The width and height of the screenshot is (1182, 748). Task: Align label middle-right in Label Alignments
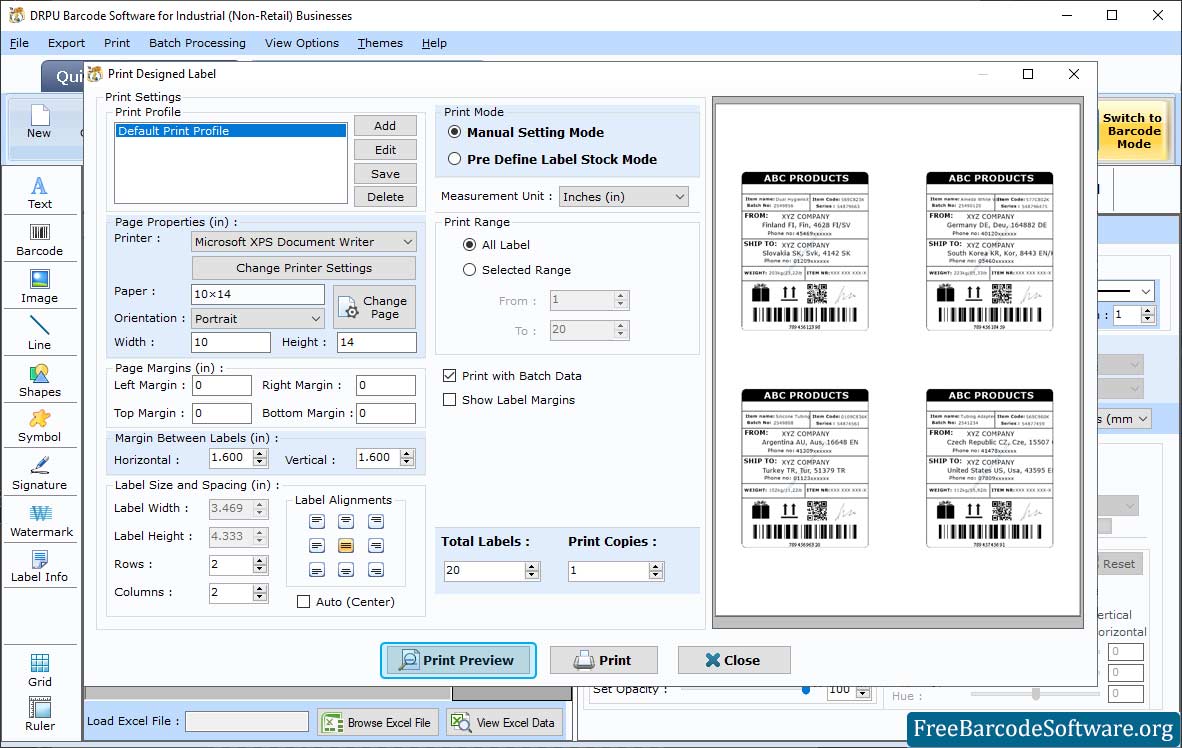[375, 545]
